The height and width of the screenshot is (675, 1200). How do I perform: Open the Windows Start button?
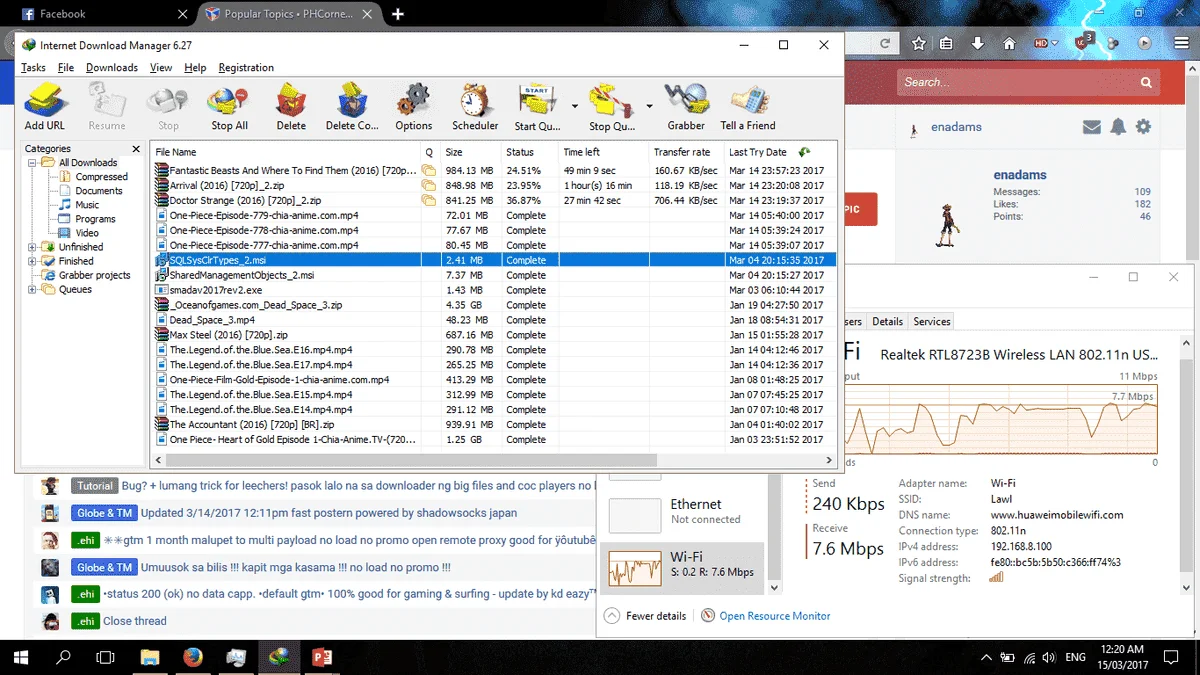pyautogui.click(x=20, y=657)
